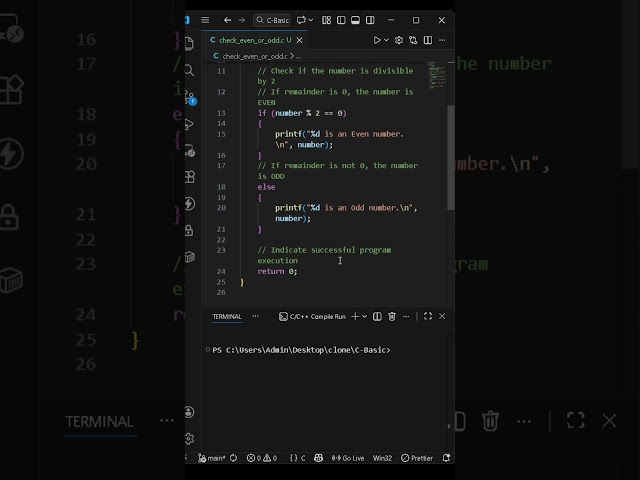Screen dimensions: 640x480
Task: Expand the run options dropdown arrow
Action: point(386,40)
